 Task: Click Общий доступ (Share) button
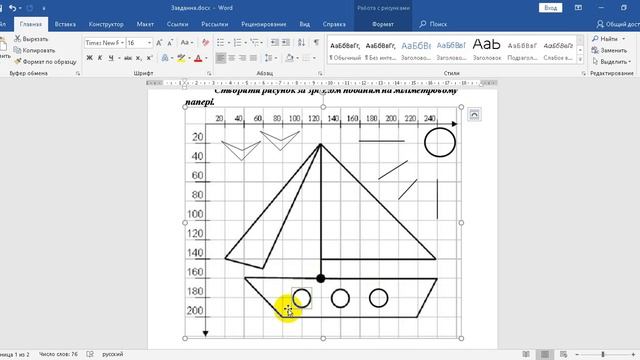click(618, 24)
